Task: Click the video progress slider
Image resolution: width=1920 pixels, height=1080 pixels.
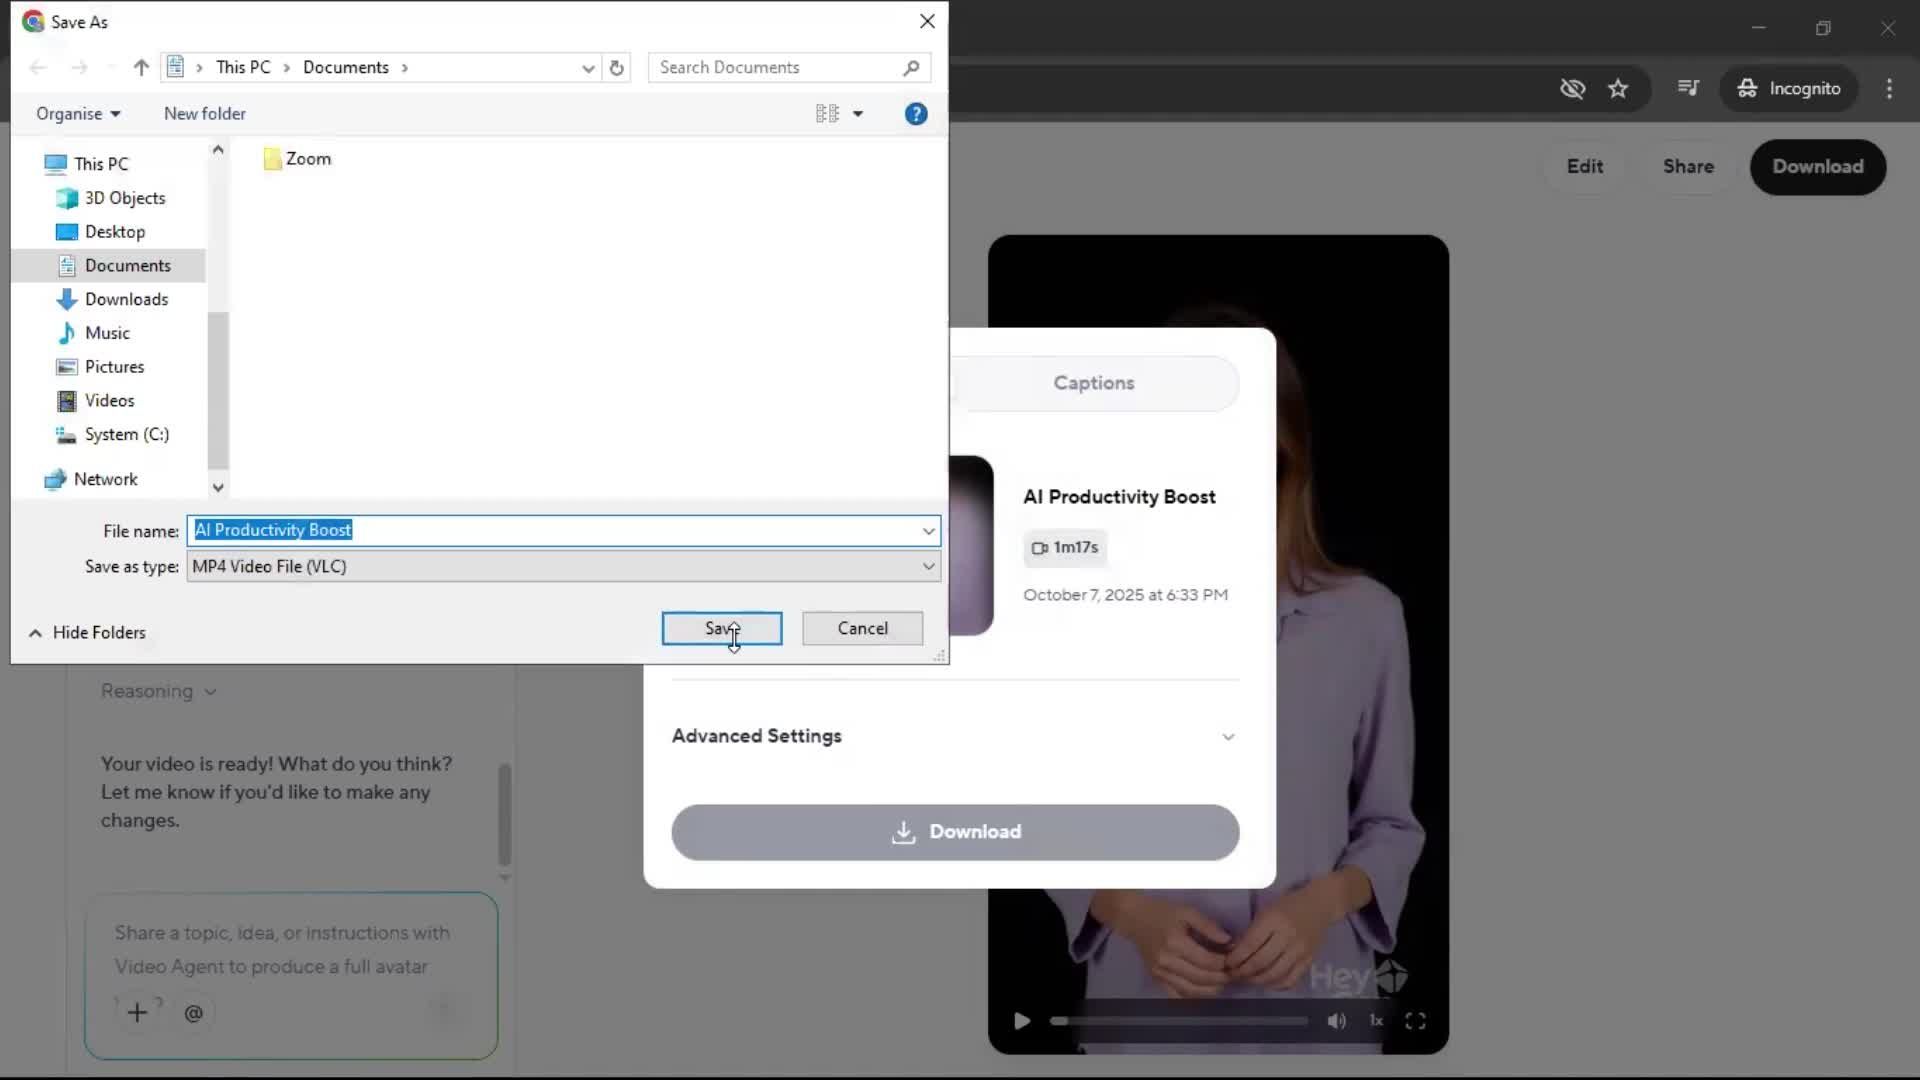Action: tap(1180, 1021)
